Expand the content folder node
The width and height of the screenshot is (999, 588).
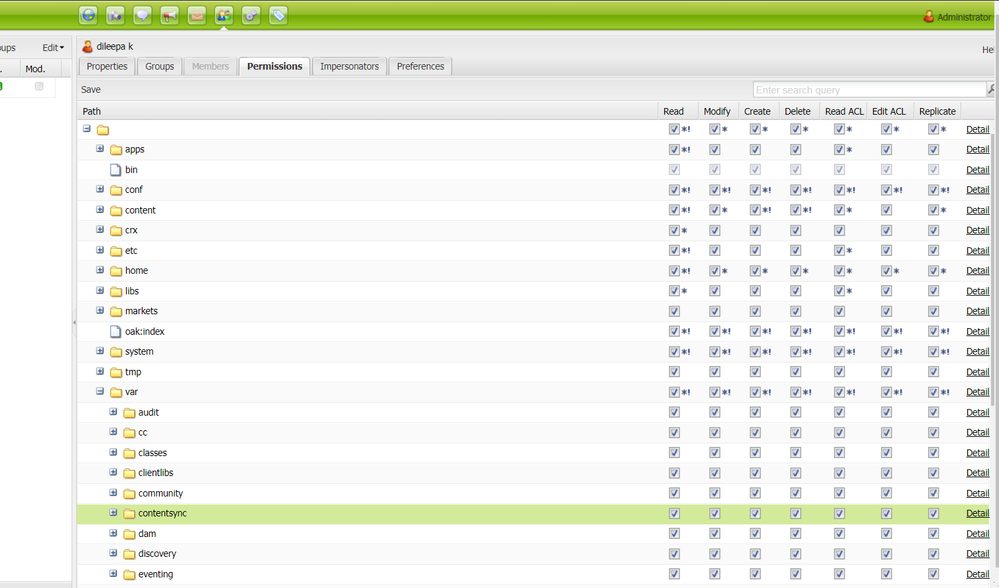point(100,210)
